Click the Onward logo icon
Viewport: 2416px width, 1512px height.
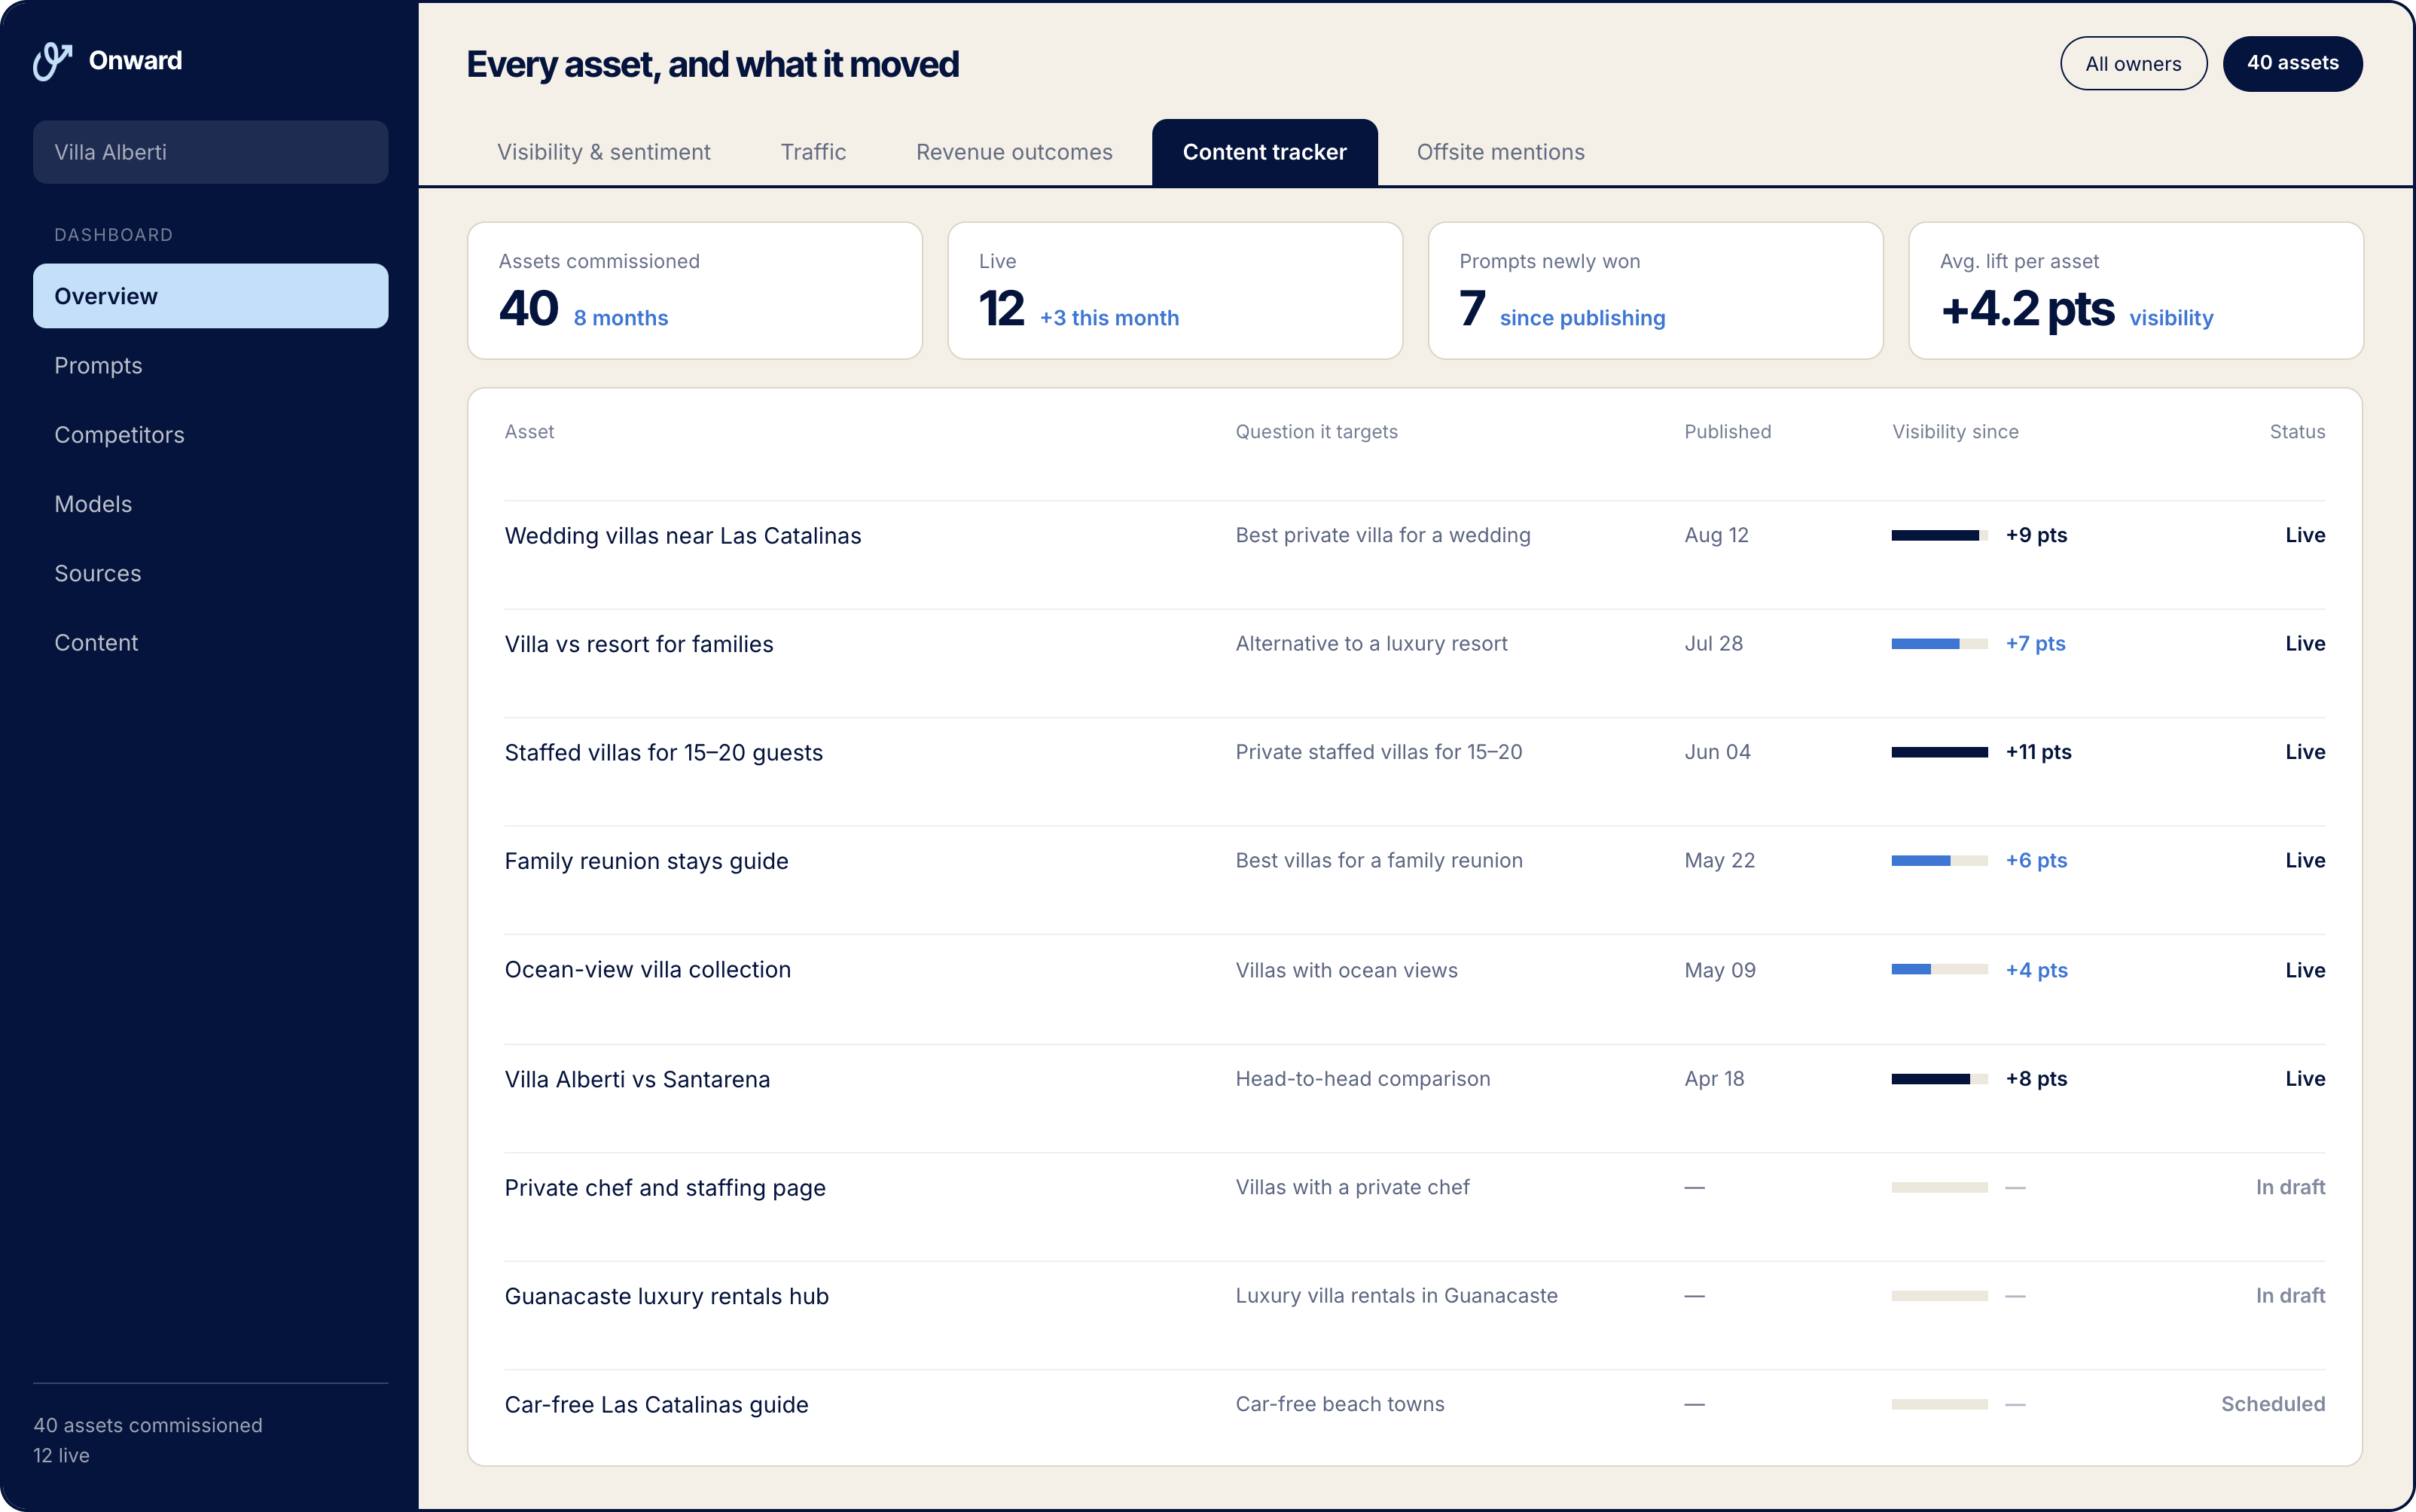[x=52, y=61]
